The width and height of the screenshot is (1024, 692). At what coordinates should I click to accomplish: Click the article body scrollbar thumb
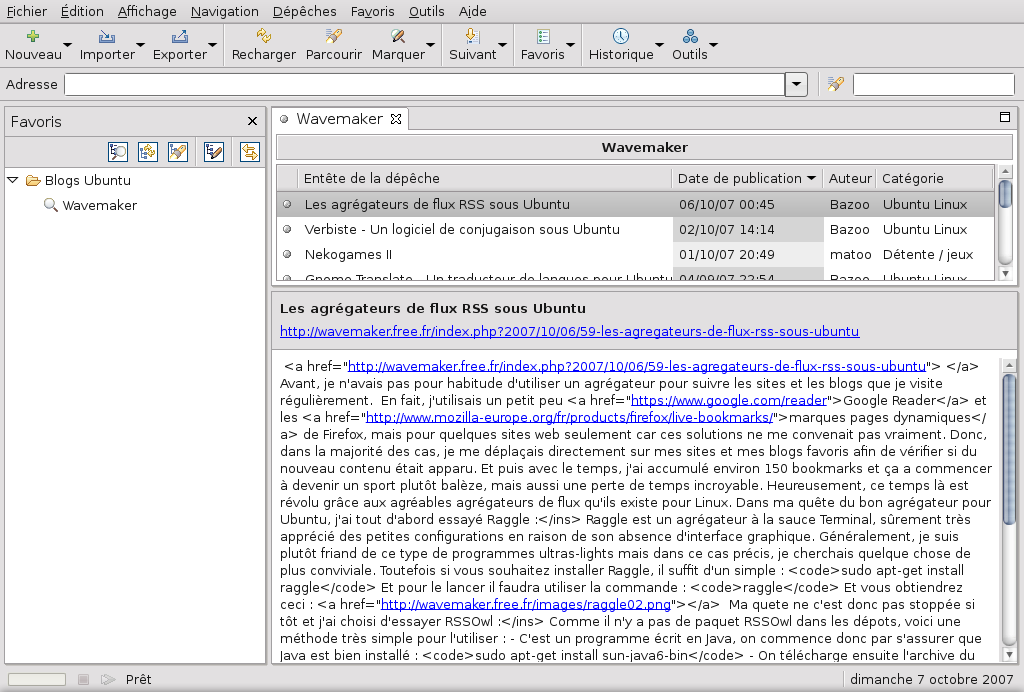tap(1009, 448)
